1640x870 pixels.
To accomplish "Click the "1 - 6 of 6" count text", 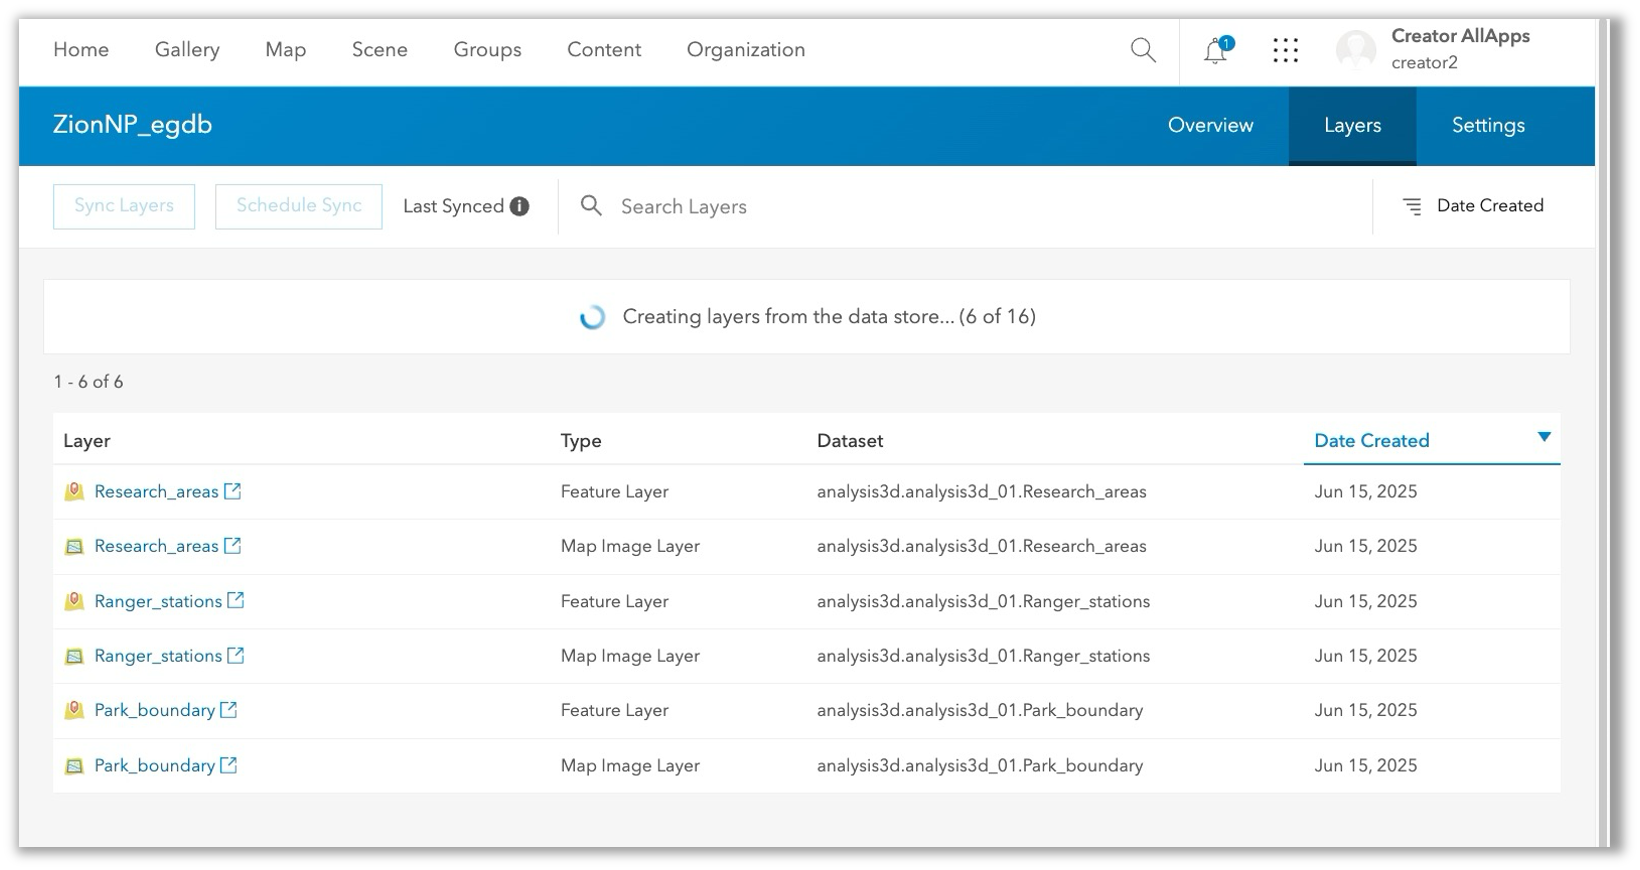I will tap(88, 382).
